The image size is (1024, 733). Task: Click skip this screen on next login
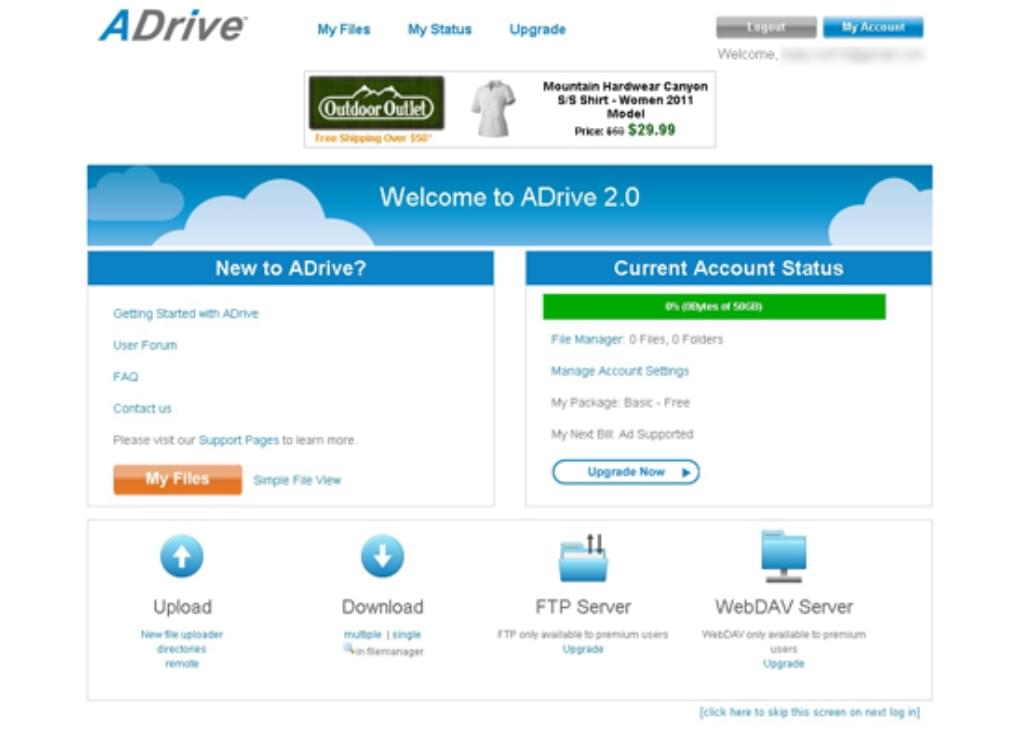(809, 712)
